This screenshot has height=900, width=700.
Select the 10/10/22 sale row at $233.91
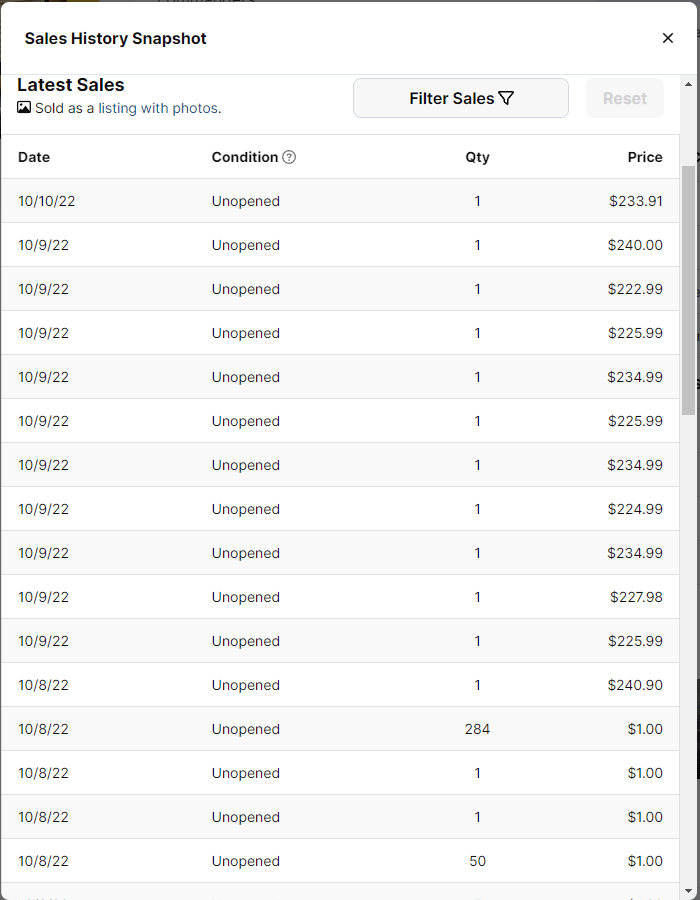point(340,201)
